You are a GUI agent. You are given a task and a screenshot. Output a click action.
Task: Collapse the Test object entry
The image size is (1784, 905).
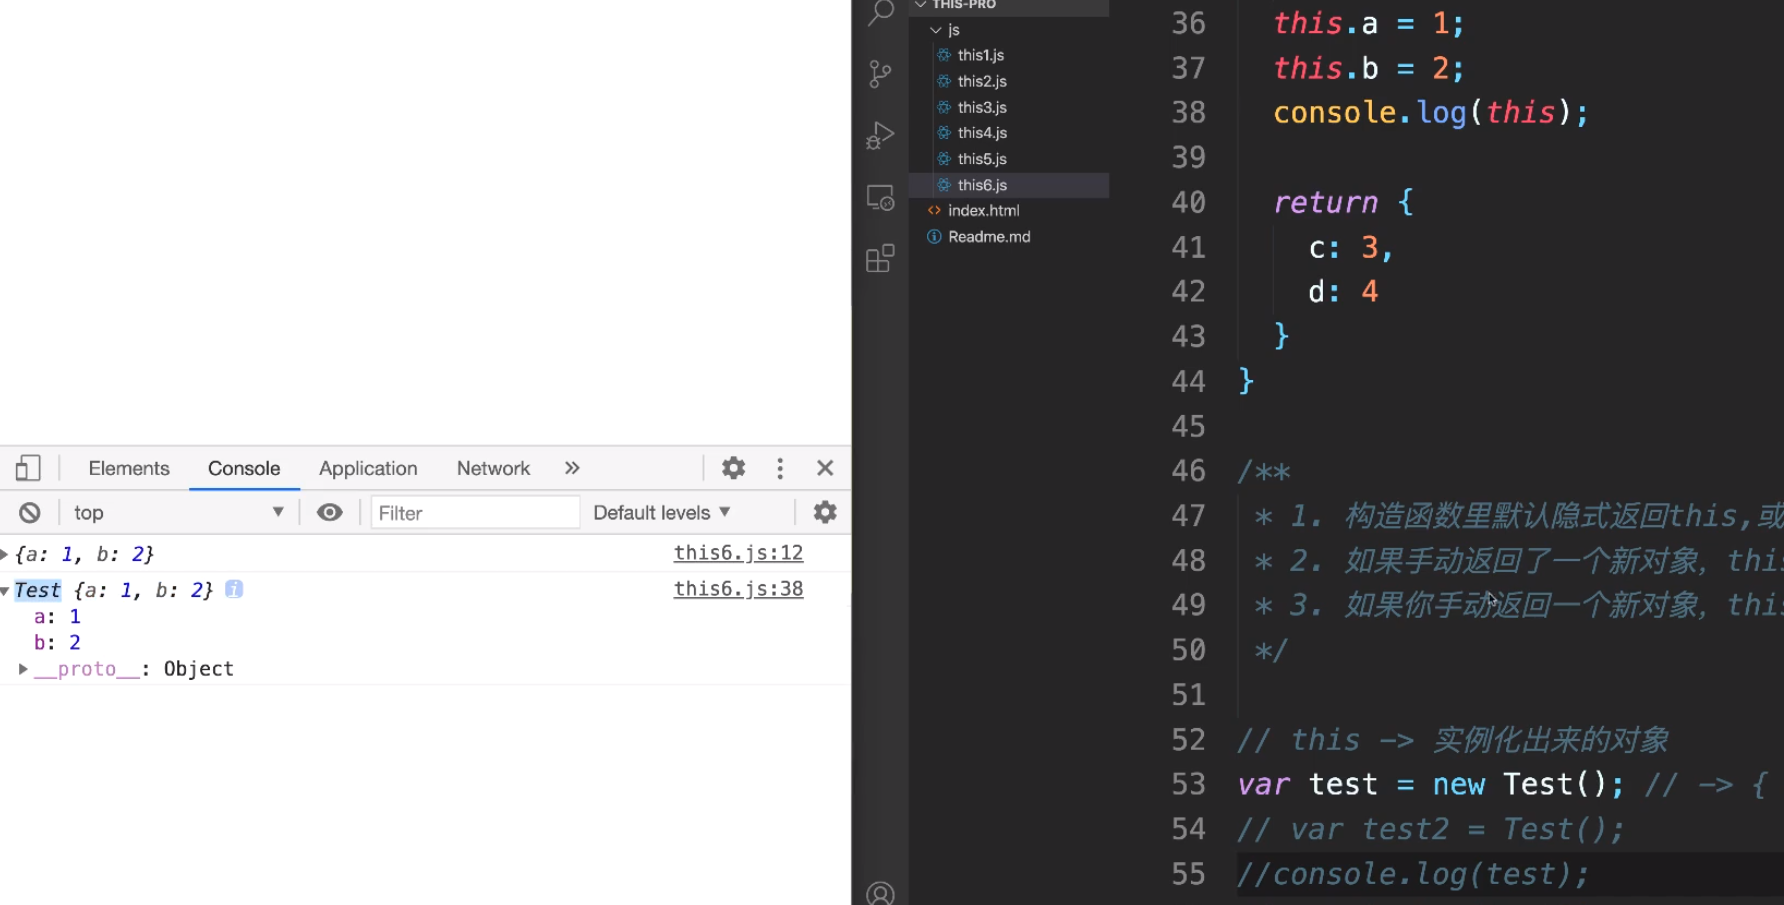pos(5,591)
